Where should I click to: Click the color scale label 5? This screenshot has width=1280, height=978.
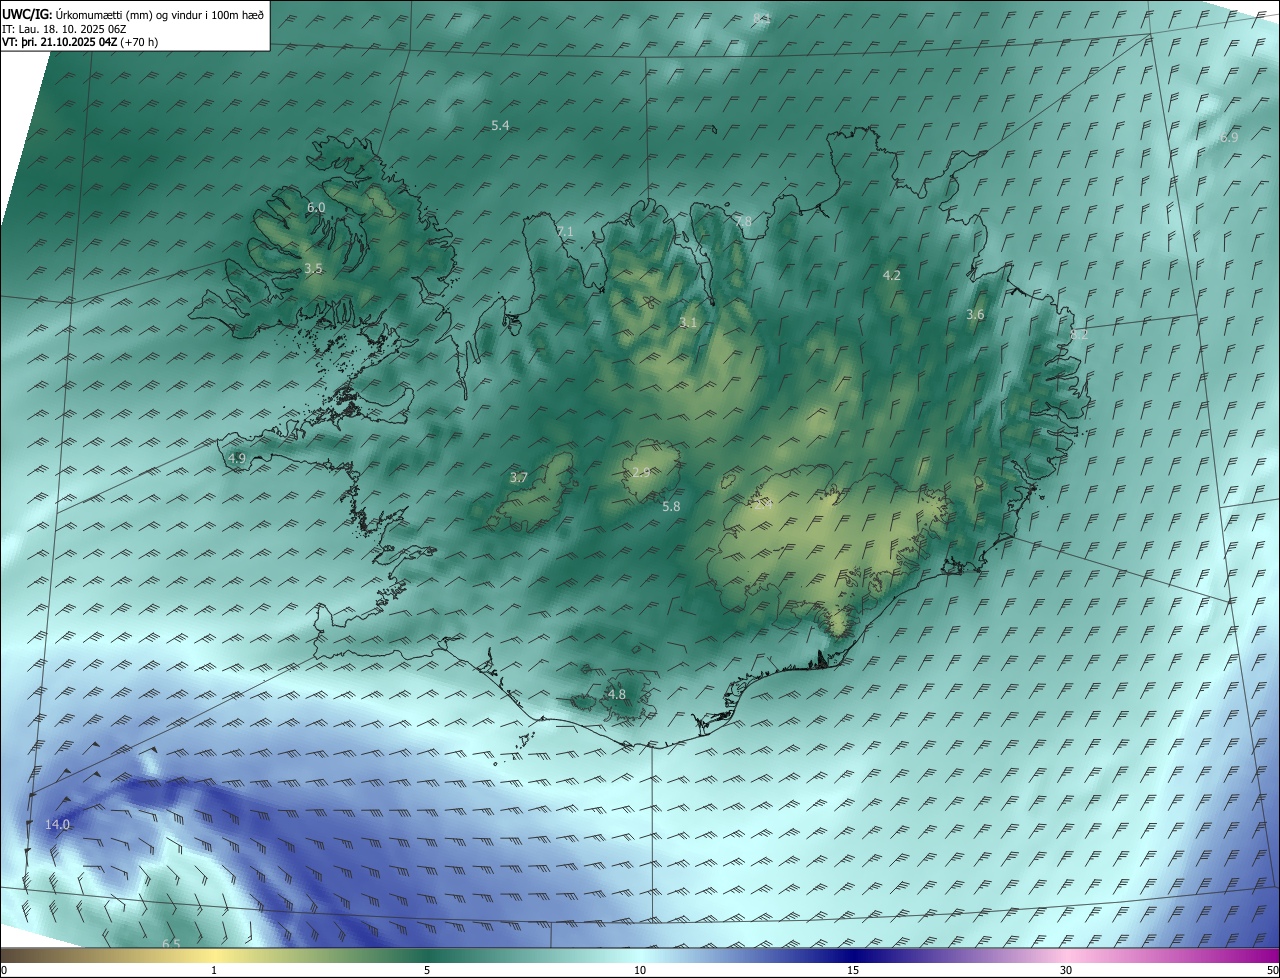[x=427, y=971]
